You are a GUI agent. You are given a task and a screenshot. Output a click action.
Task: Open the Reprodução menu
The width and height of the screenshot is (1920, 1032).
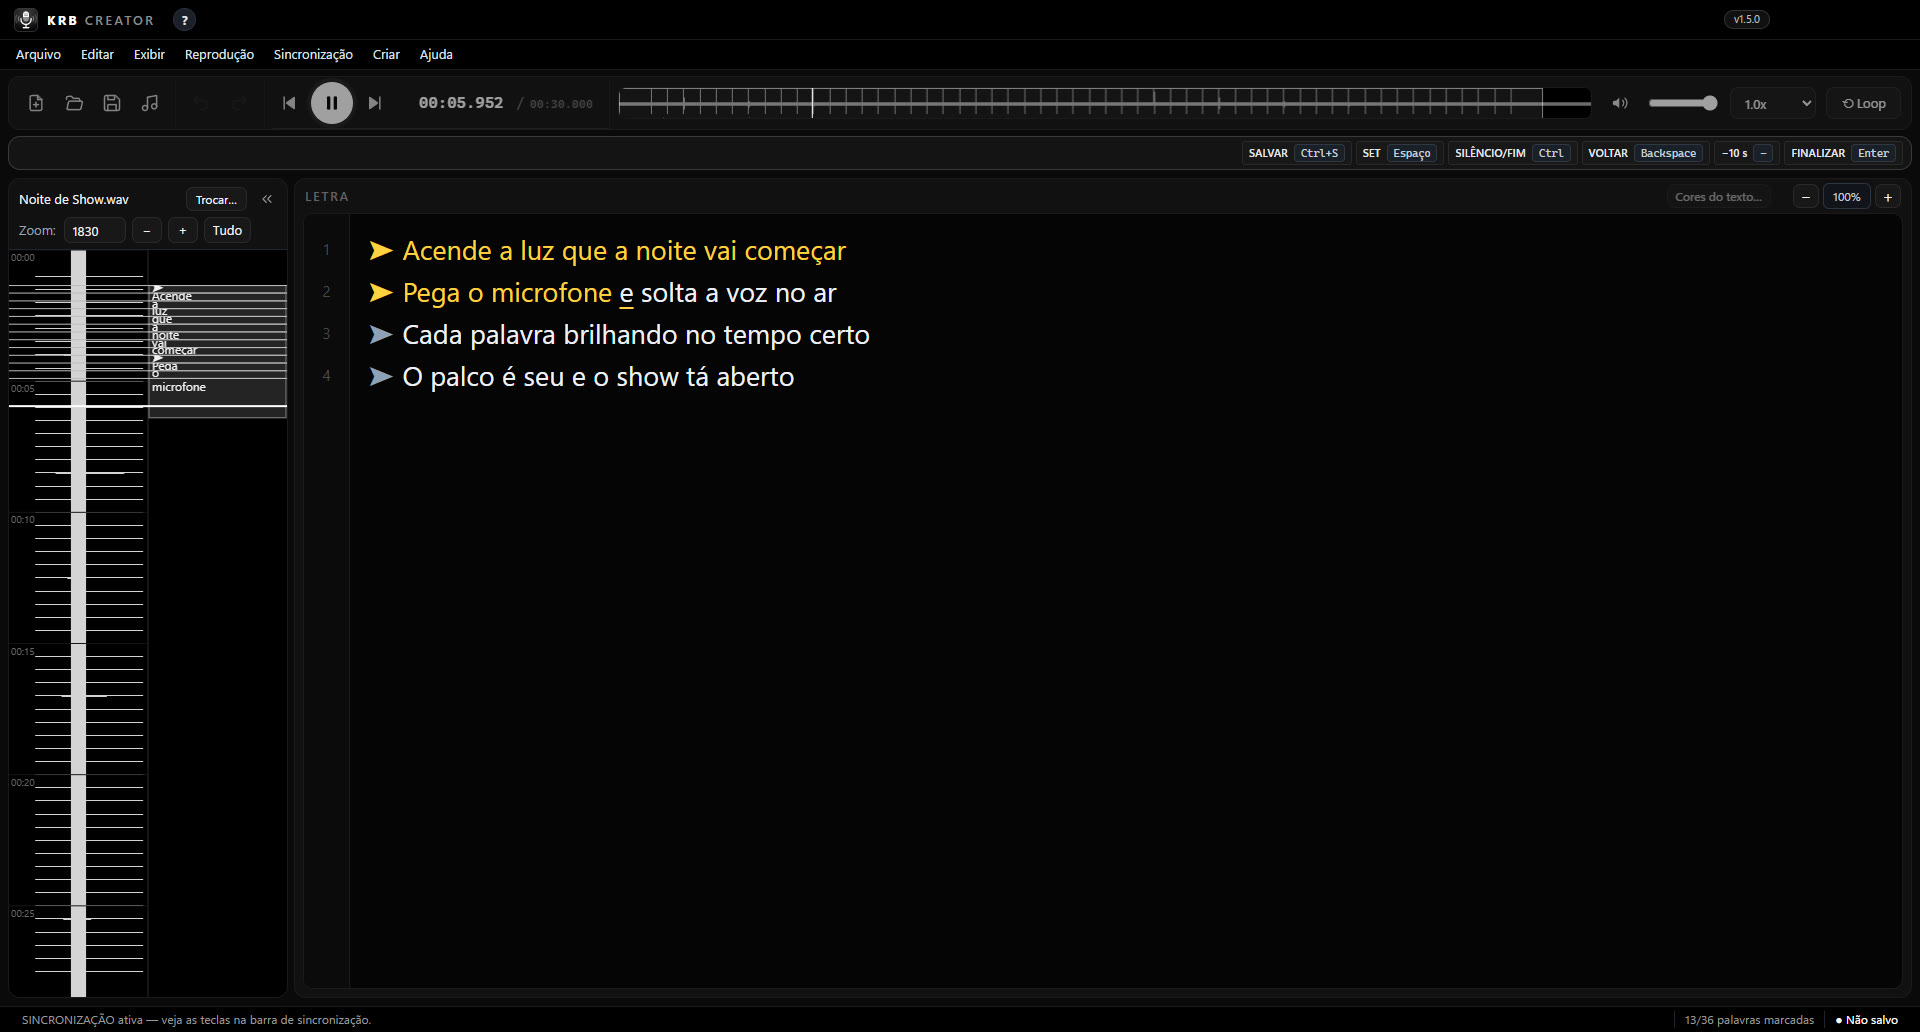(219, 54)
